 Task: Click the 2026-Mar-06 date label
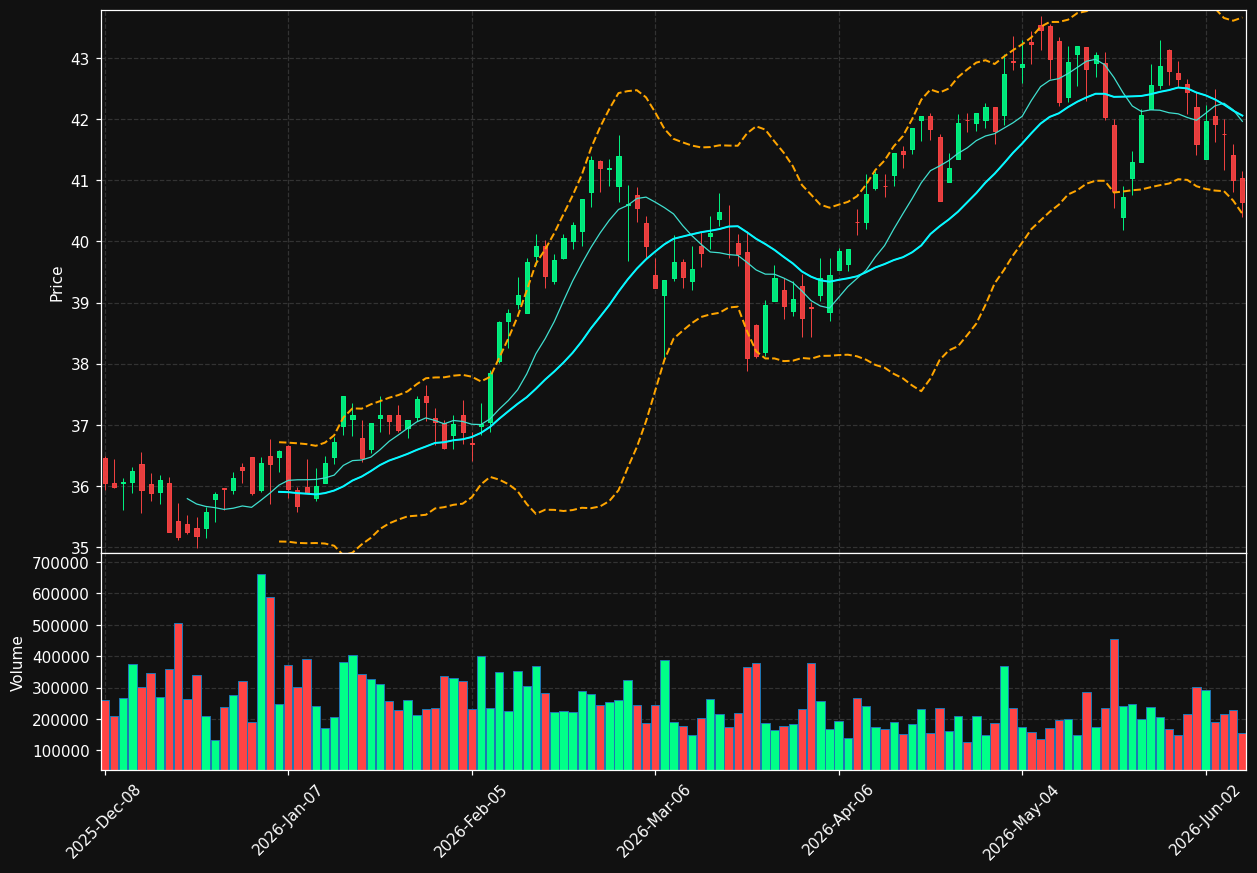pos(654,821)
